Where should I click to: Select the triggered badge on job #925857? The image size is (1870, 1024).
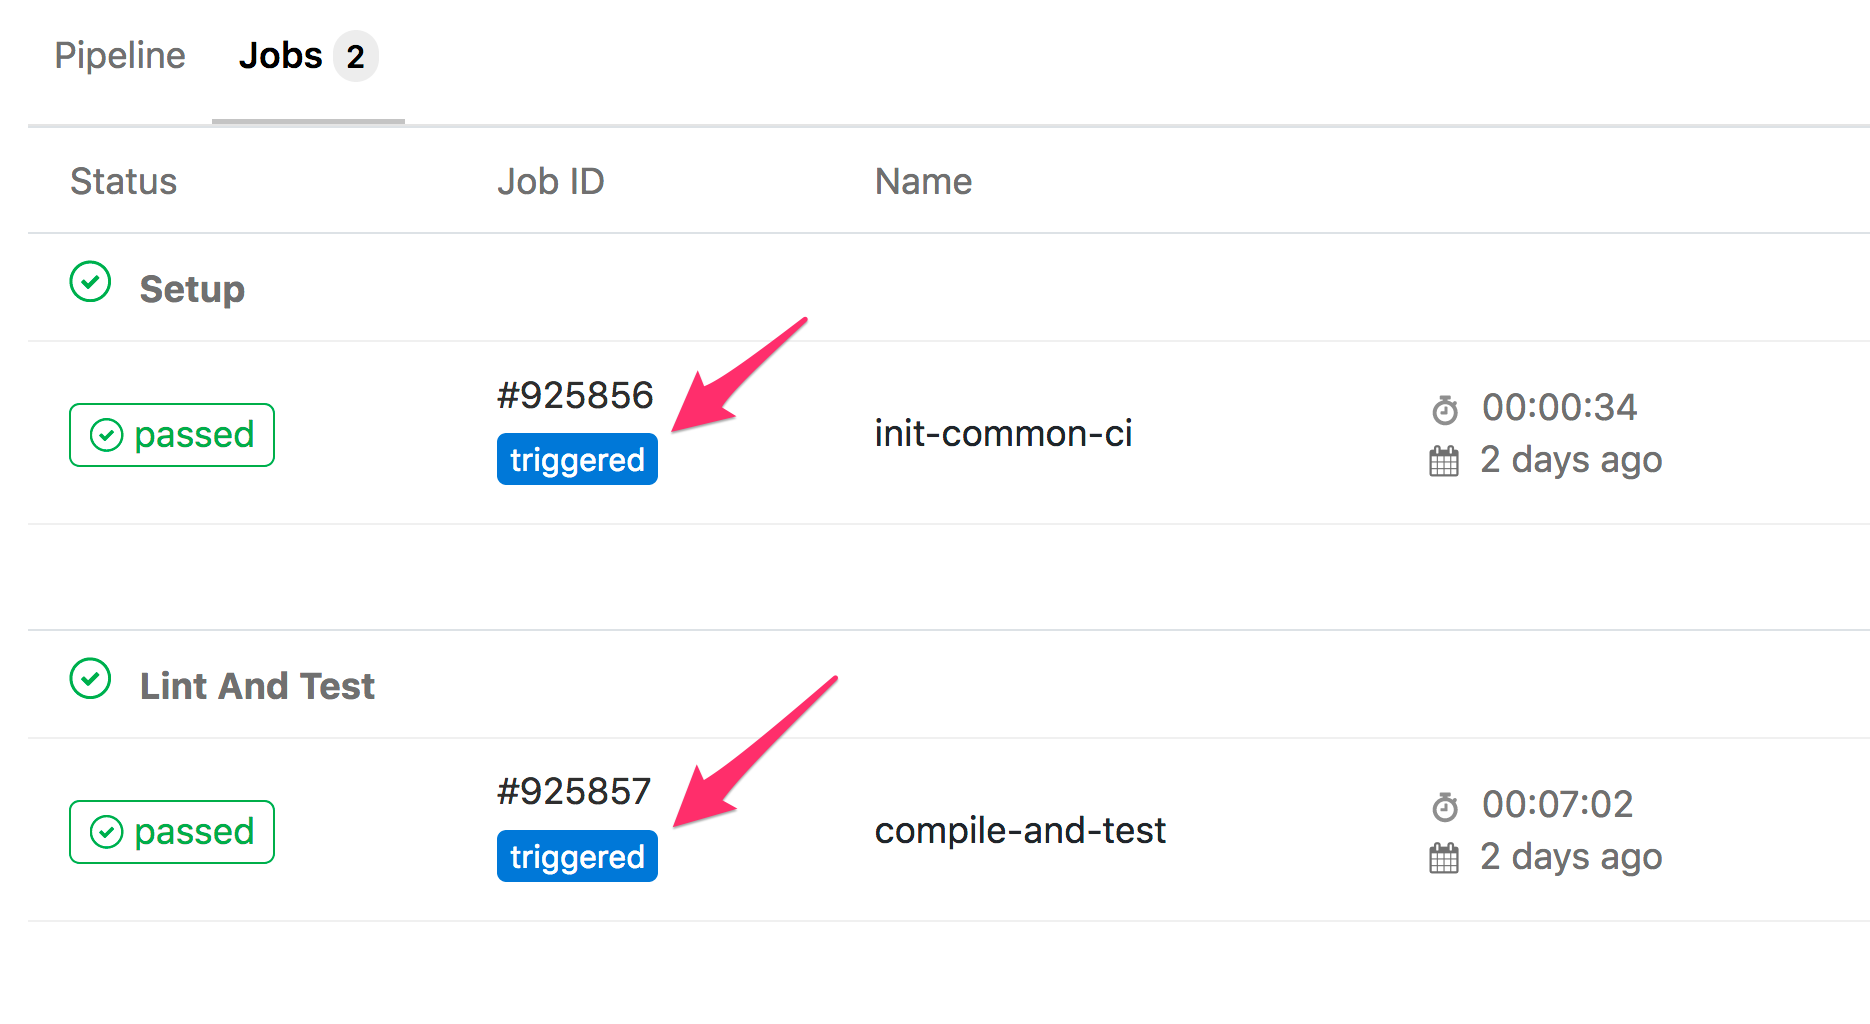tap(577, 856)
